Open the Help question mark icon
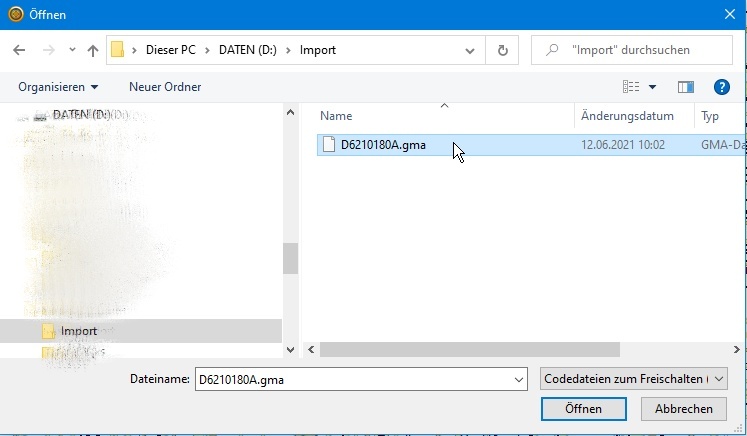The image size is (747, 436). [x=721, y=87]
